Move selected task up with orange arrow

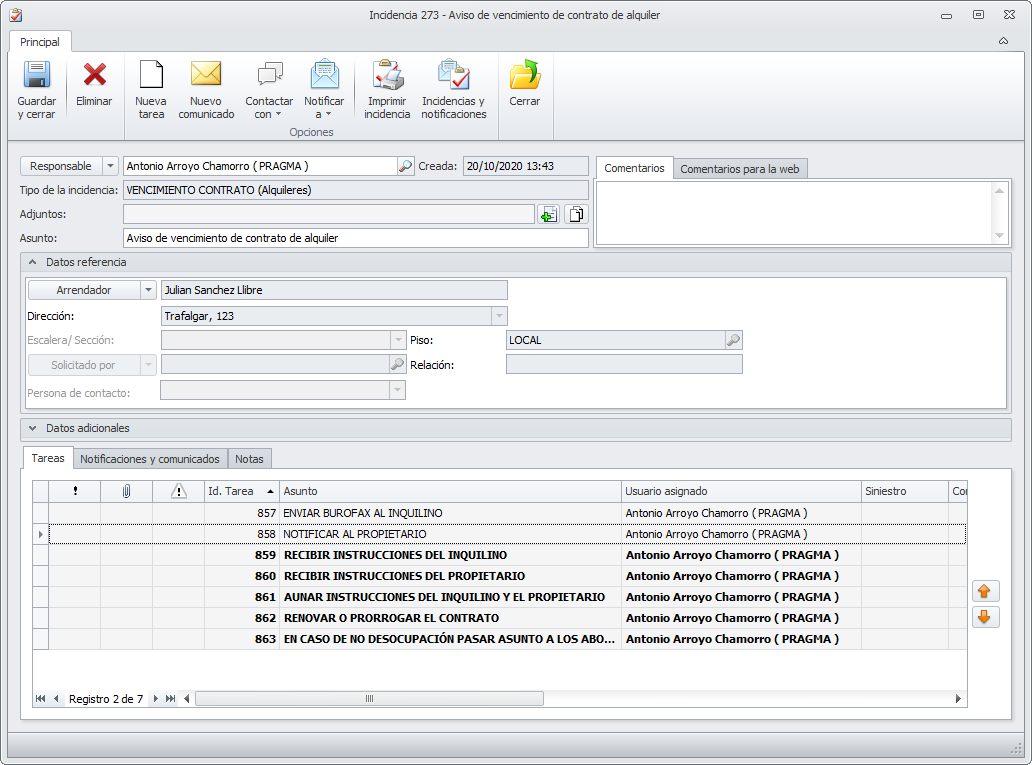pyautogui.click(x=985, y=592)
